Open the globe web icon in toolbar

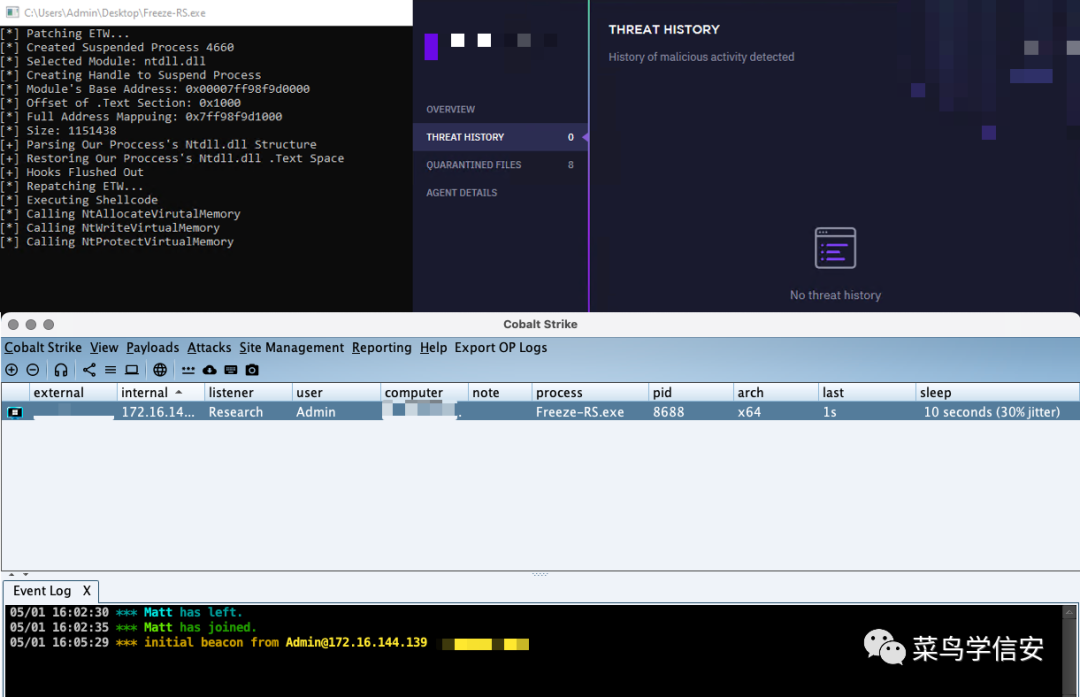[x=160, y=370]
